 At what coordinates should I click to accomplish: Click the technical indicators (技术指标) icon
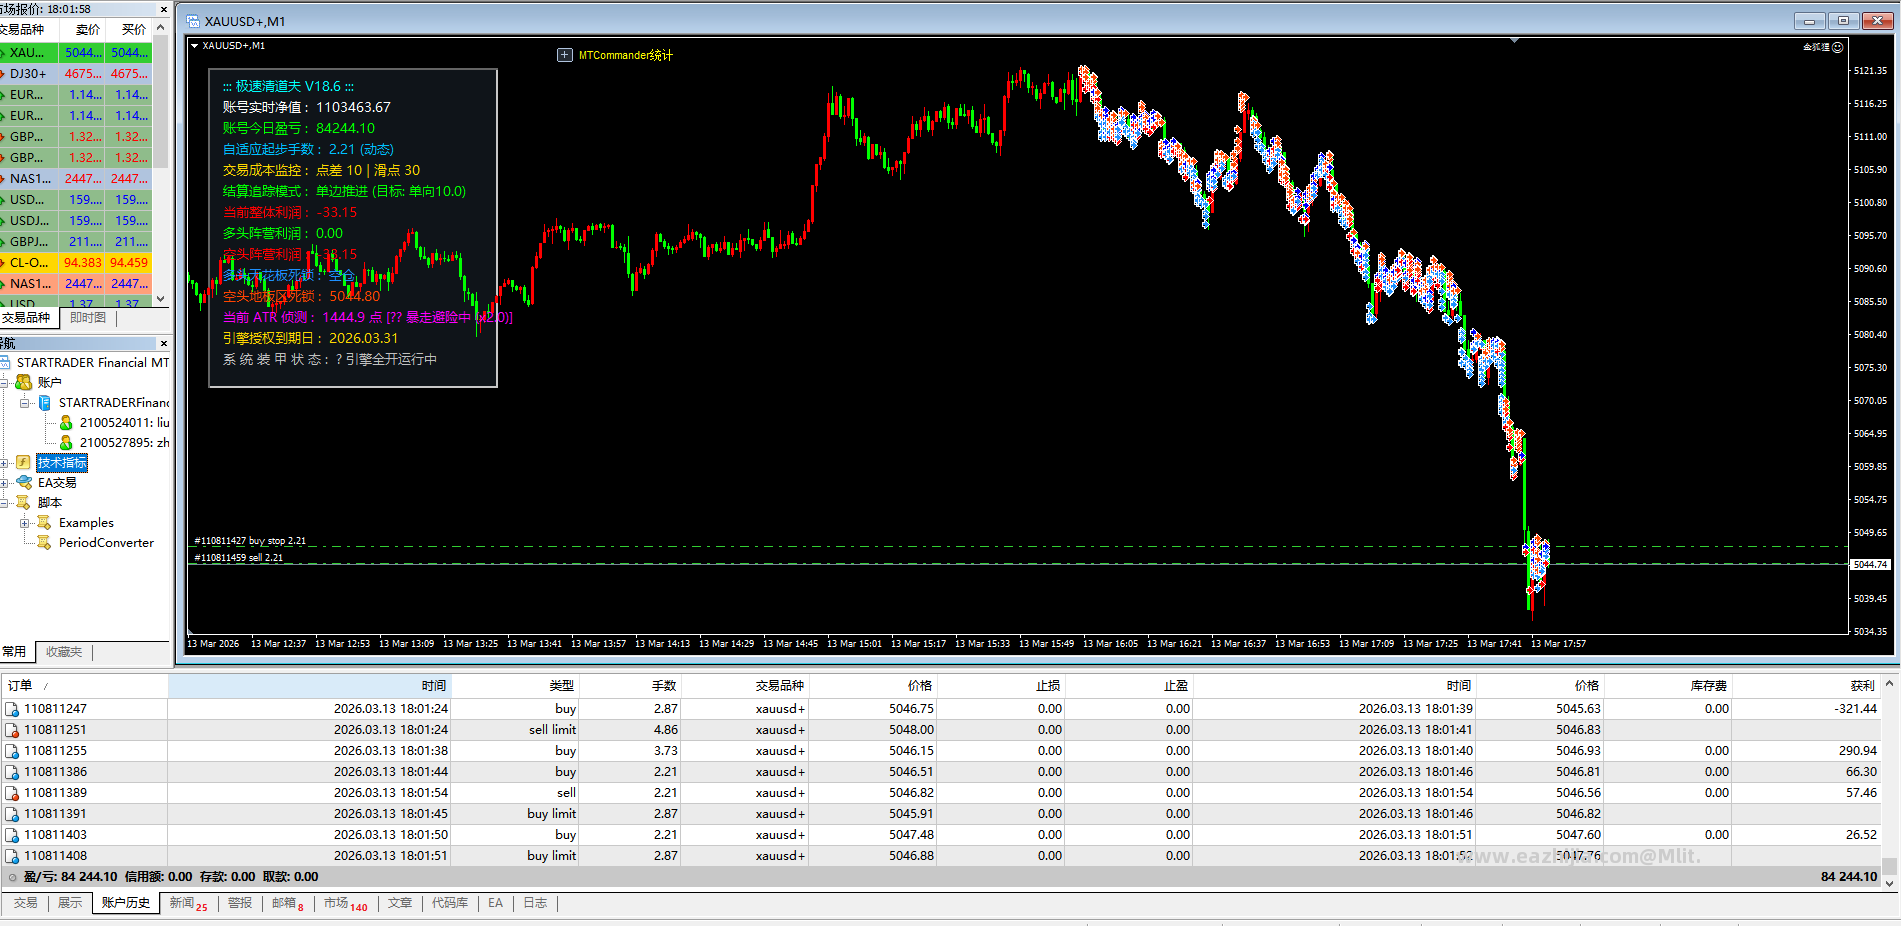coord(24,463)
